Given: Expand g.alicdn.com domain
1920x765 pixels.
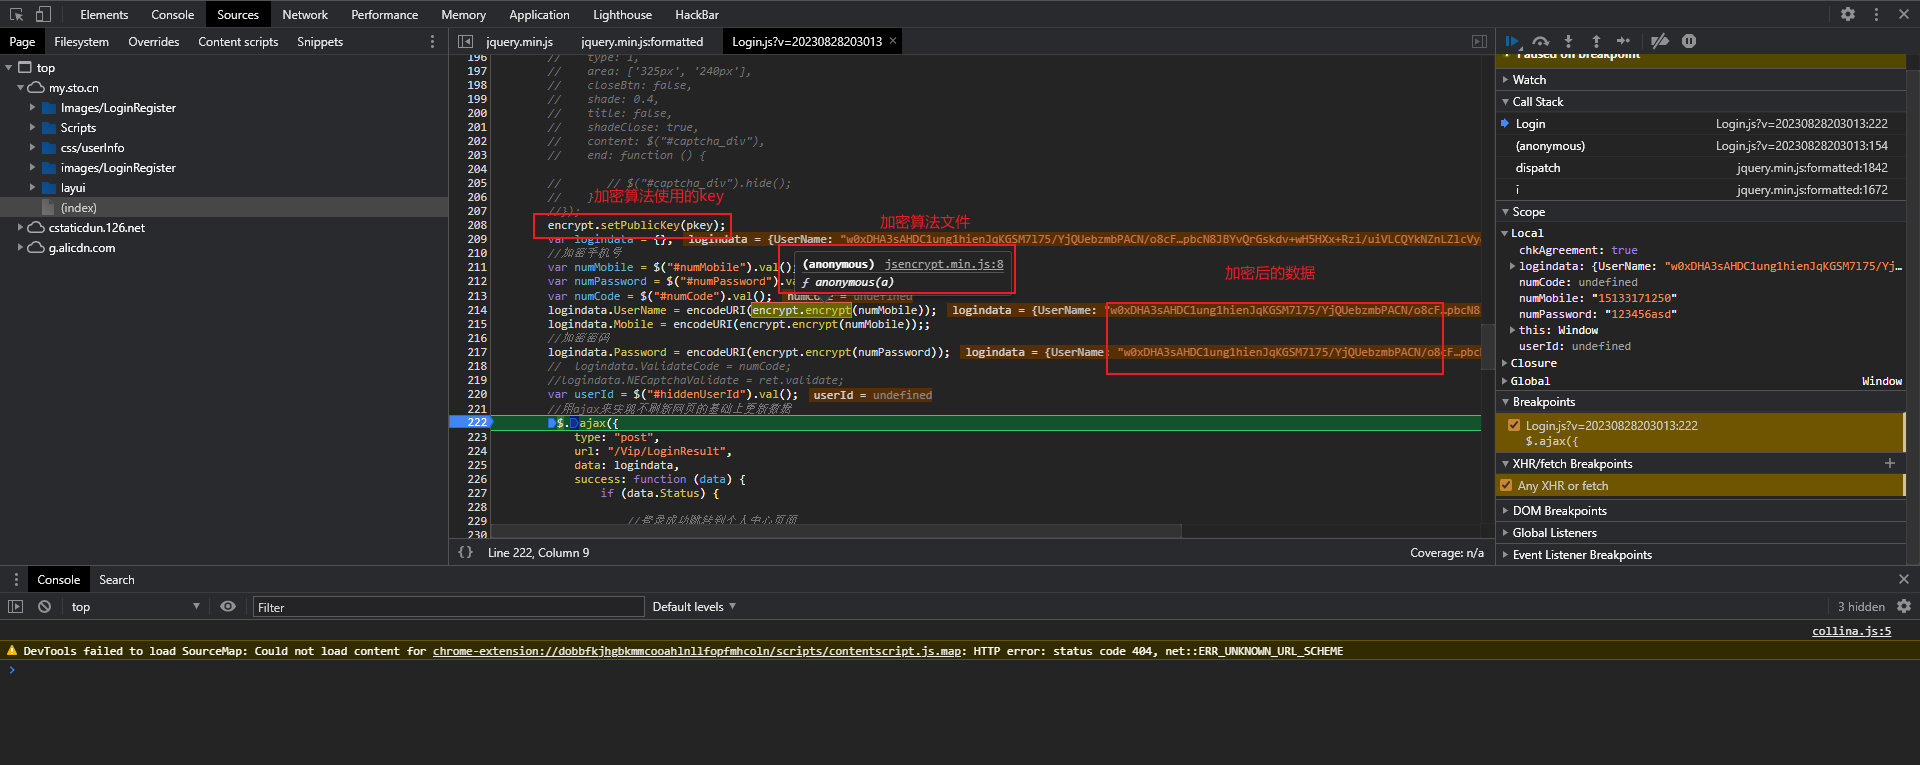Looking at the screenshot, I should click(20, 247).
